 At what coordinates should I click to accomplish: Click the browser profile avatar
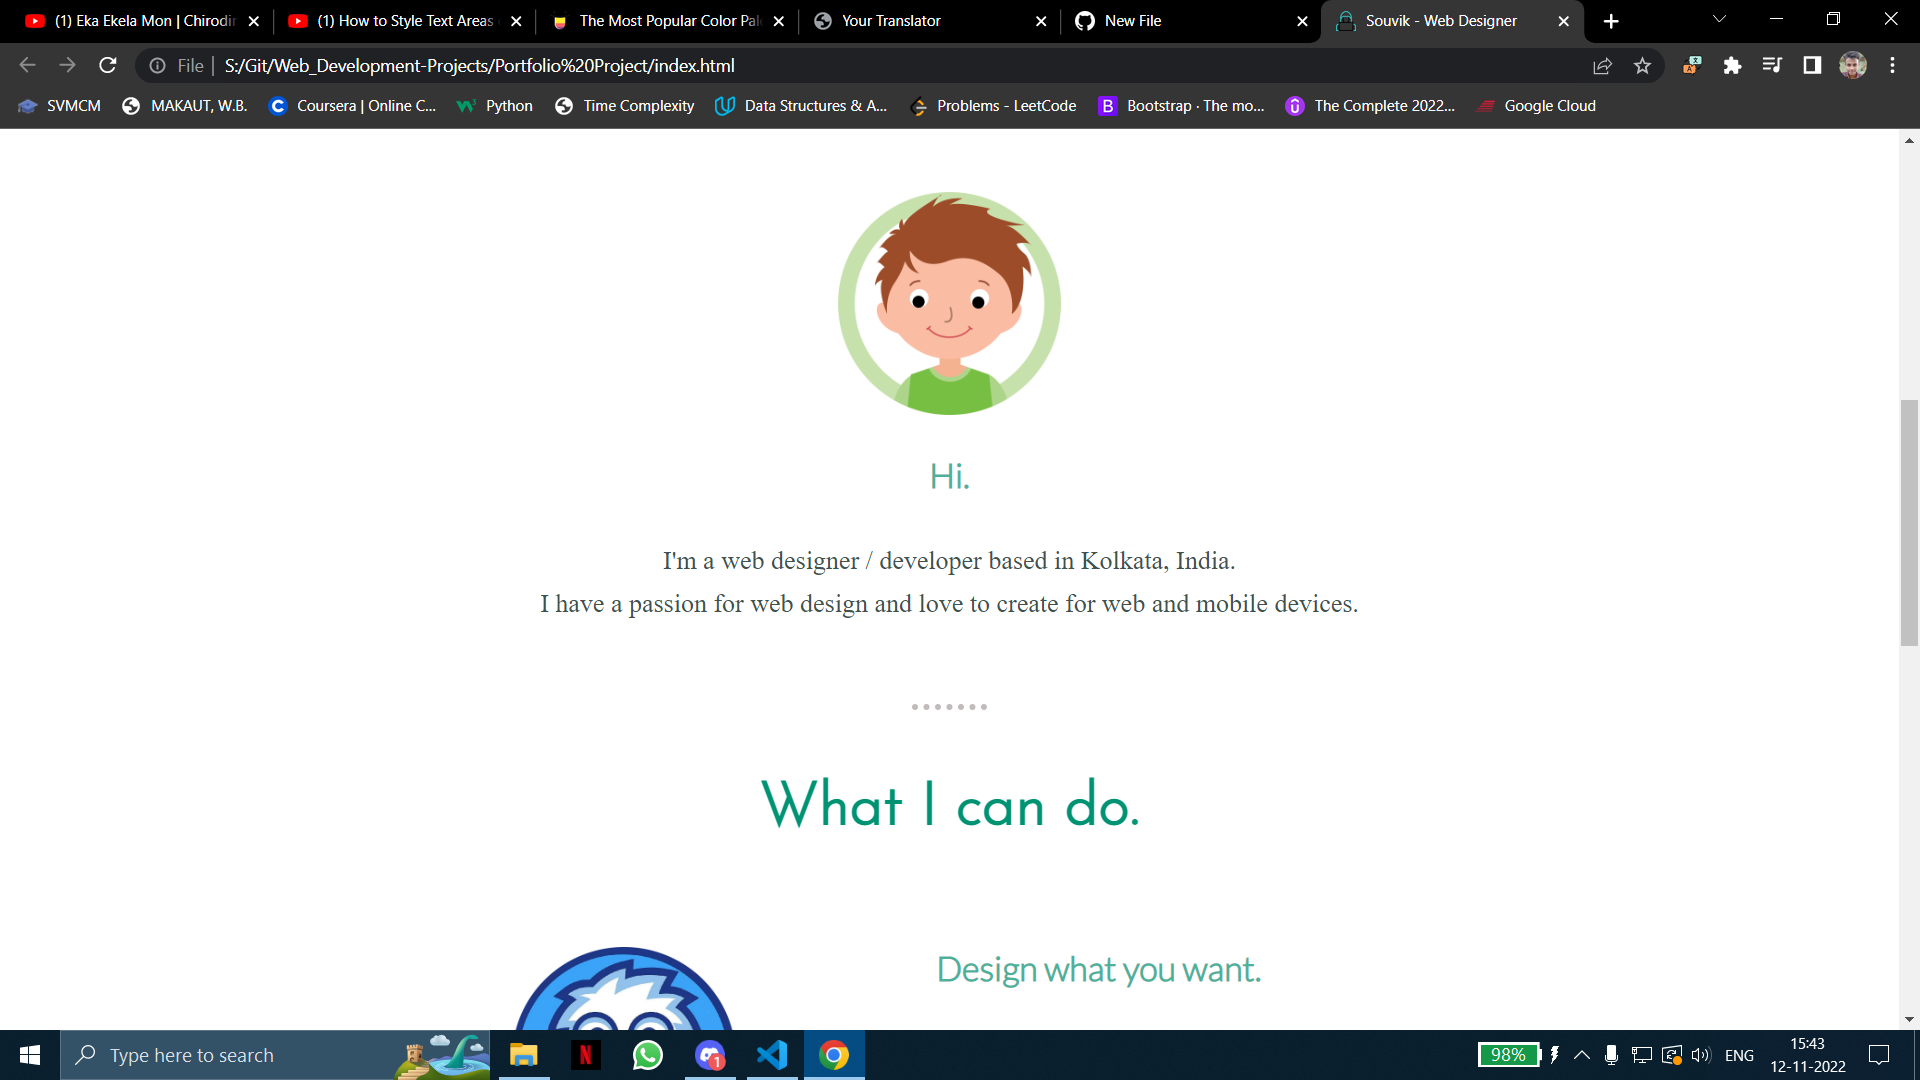(x=1853, y=65)
